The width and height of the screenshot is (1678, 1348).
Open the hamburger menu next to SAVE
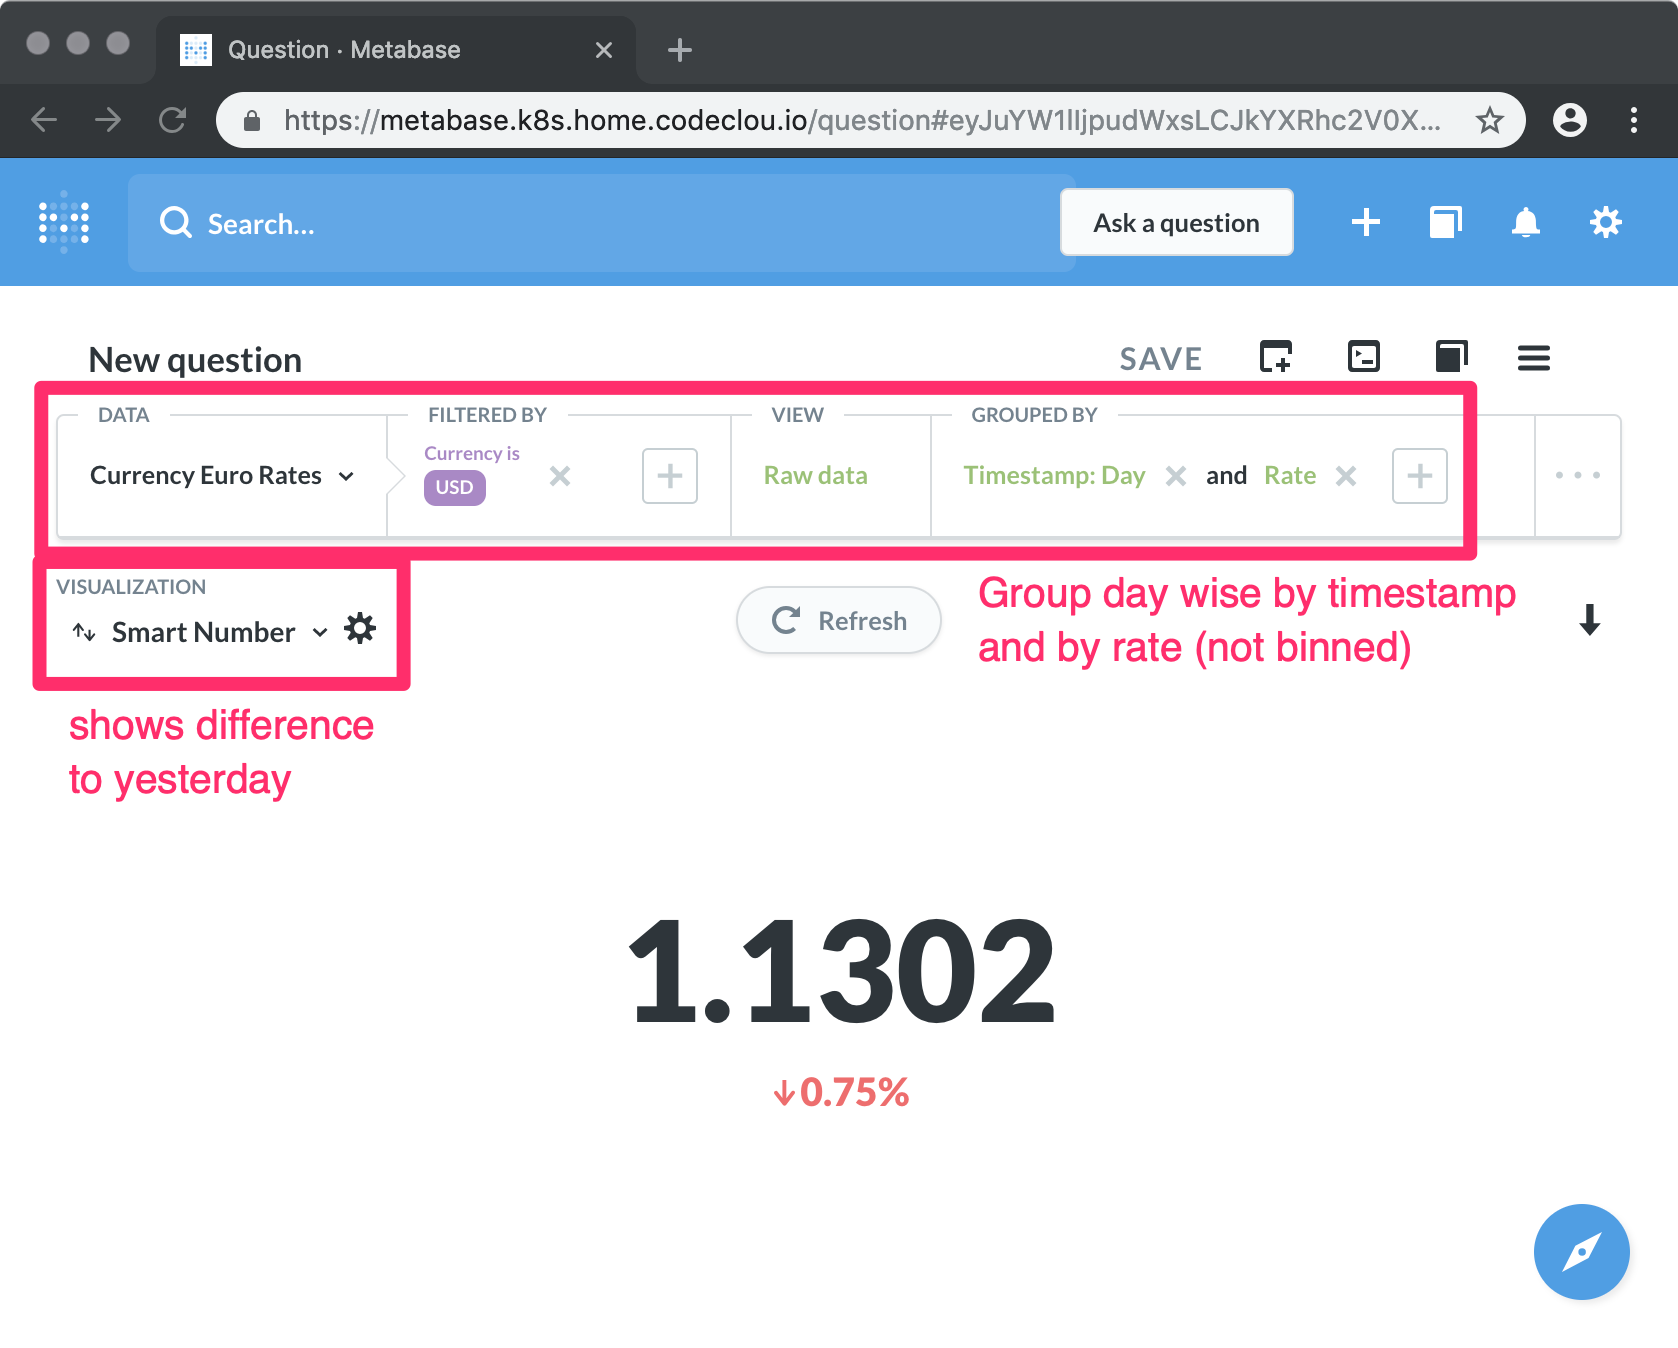pyautogui.click(x=1533, y=358)
